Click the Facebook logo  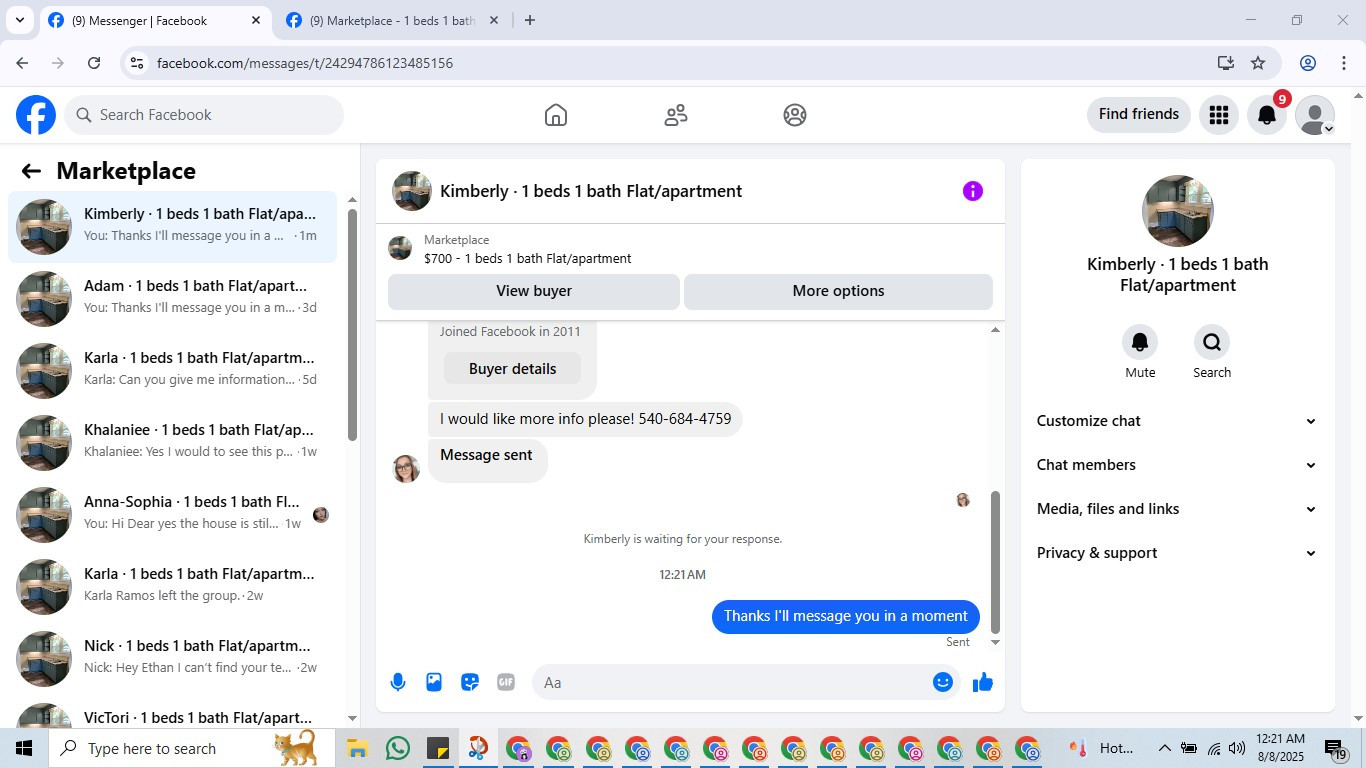(x=36, y=115)
